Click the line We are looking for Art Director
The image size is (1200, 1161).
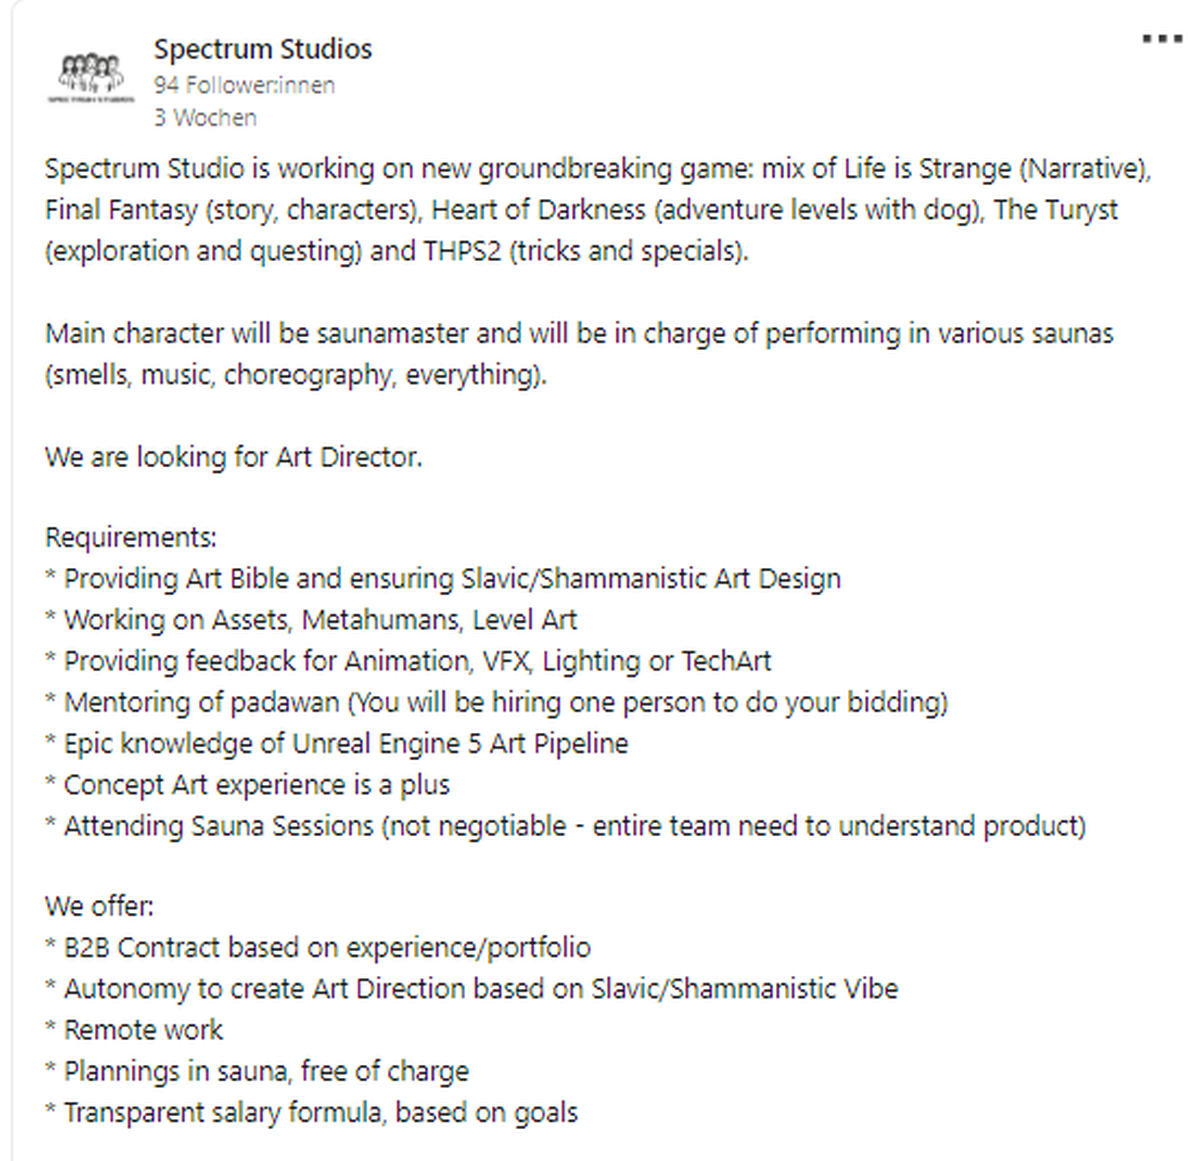(234, 457)
